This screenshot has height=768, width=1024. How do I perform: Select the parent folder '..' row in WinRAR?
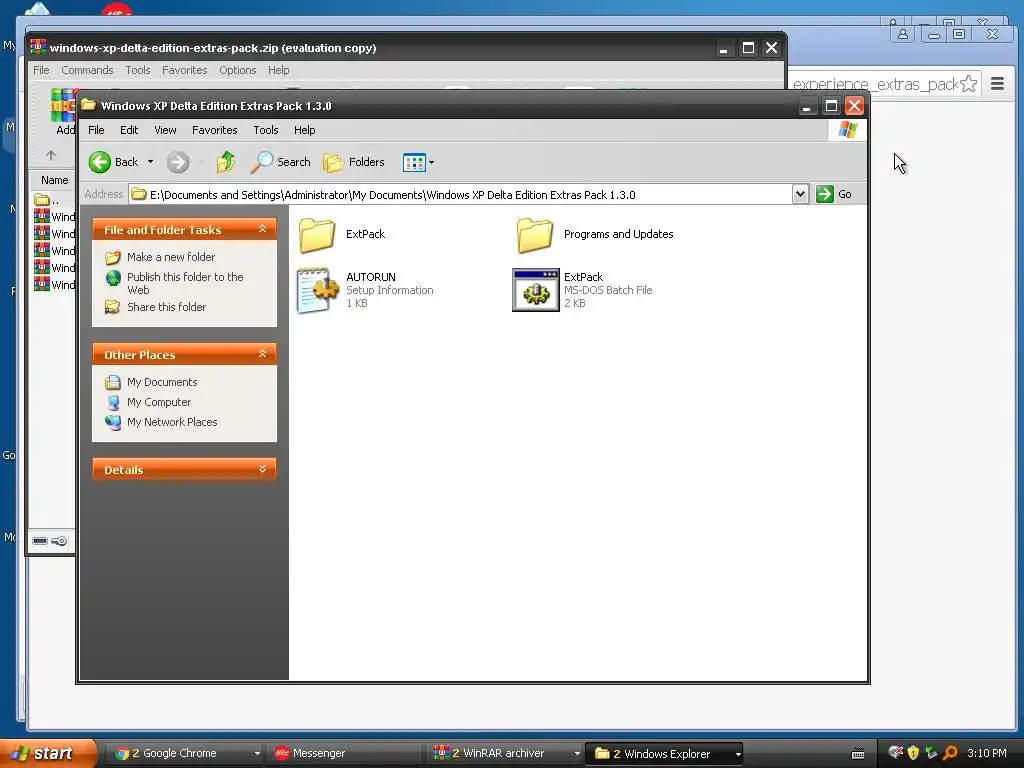point(55,200)
